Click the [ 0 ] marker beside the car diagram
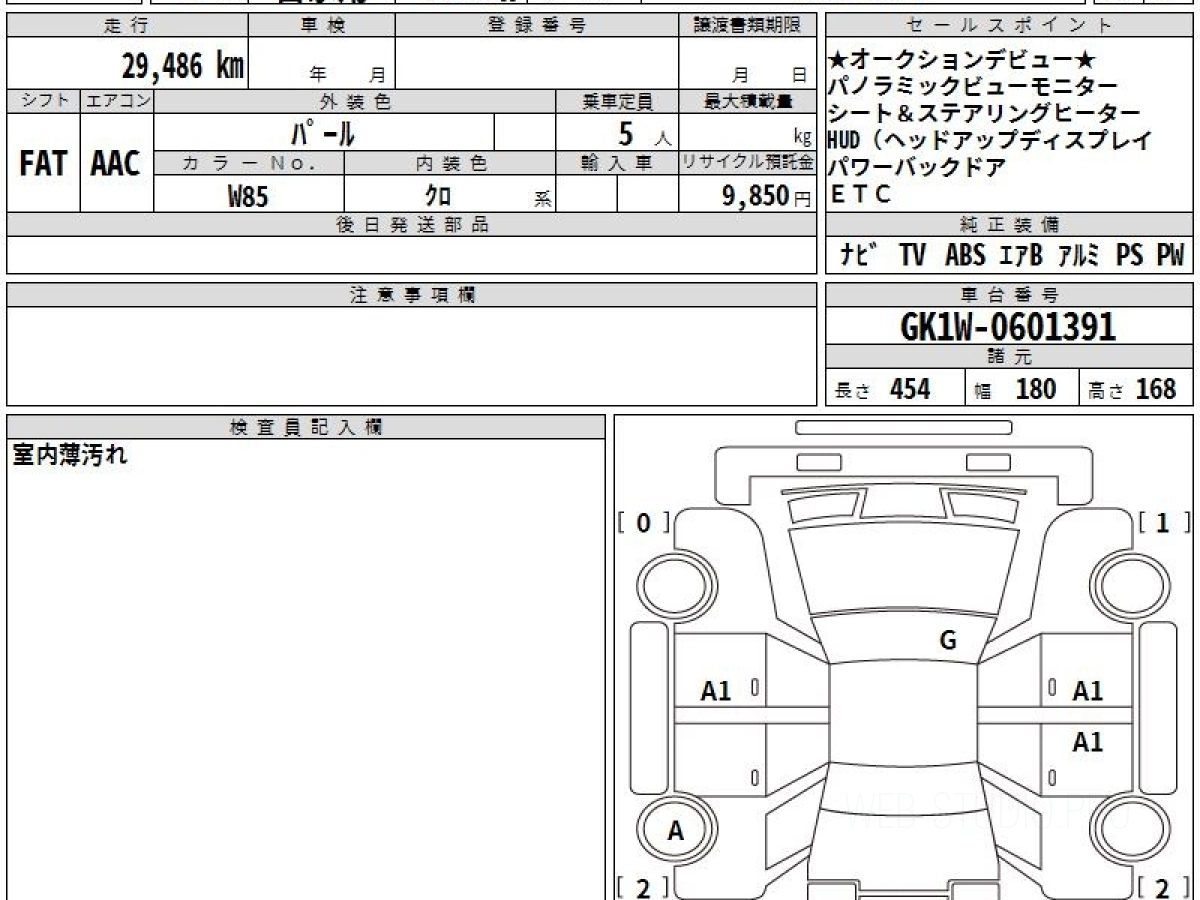The height and width of the screenshot is (900, 1200). 643,522
